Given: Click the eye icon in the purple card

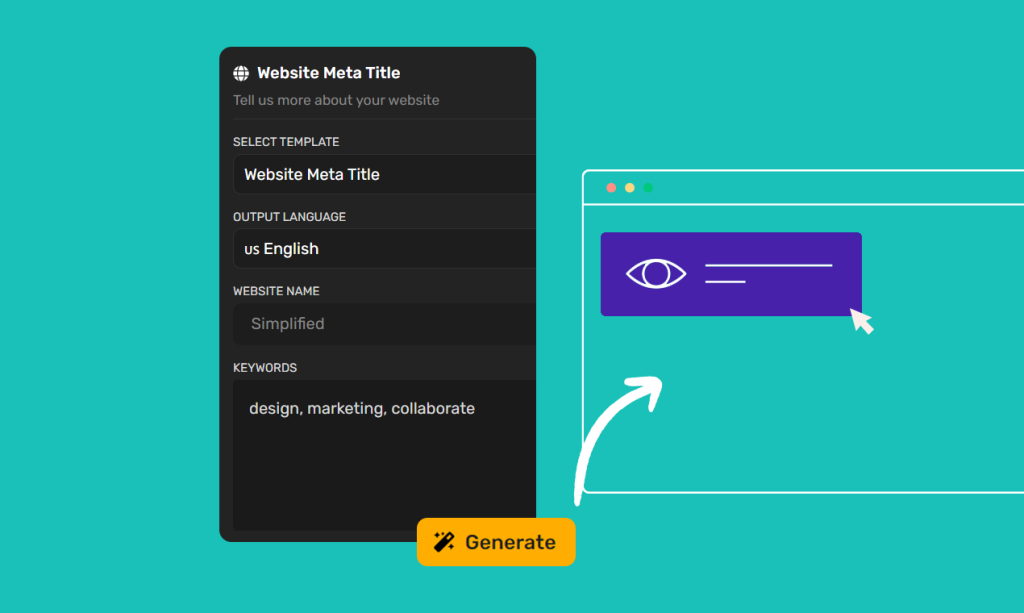Looking at the screenshot, I should [x=656, y=273].
